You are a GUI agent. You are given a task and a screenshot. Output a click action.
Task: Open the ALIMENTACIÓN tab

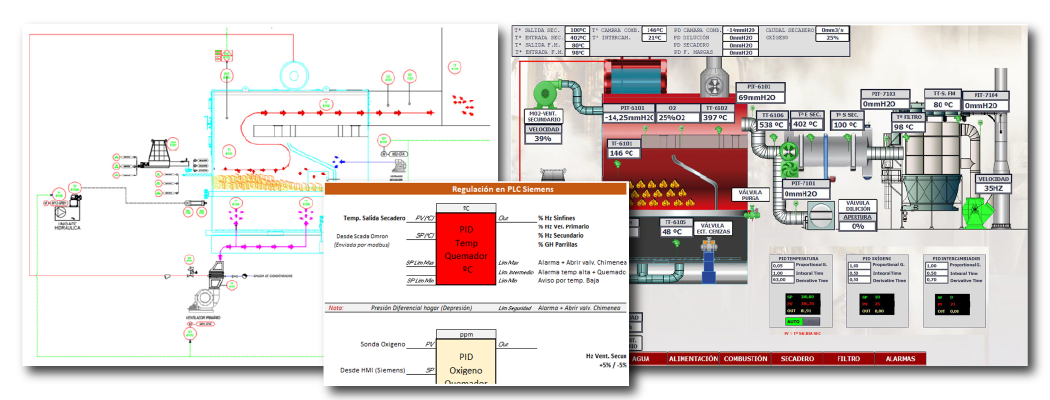pos(692,357)
